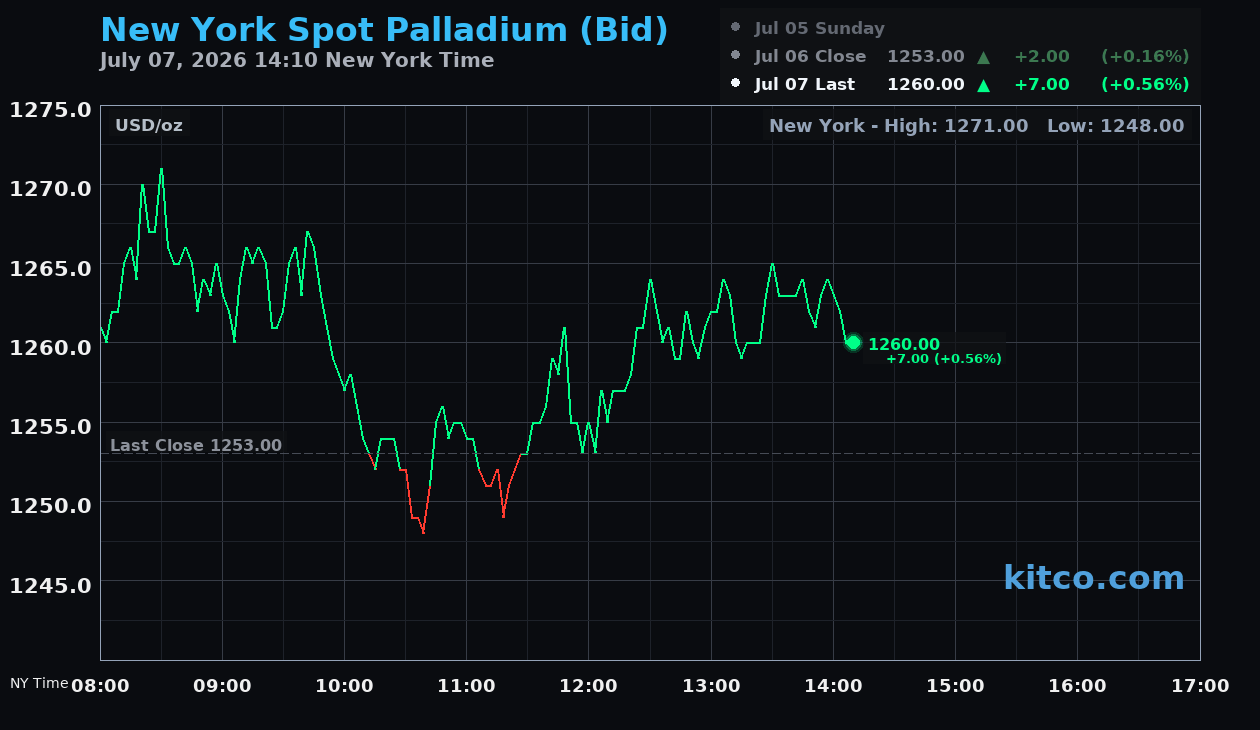Click the 1275.0 y-axis label

(51, 109)
